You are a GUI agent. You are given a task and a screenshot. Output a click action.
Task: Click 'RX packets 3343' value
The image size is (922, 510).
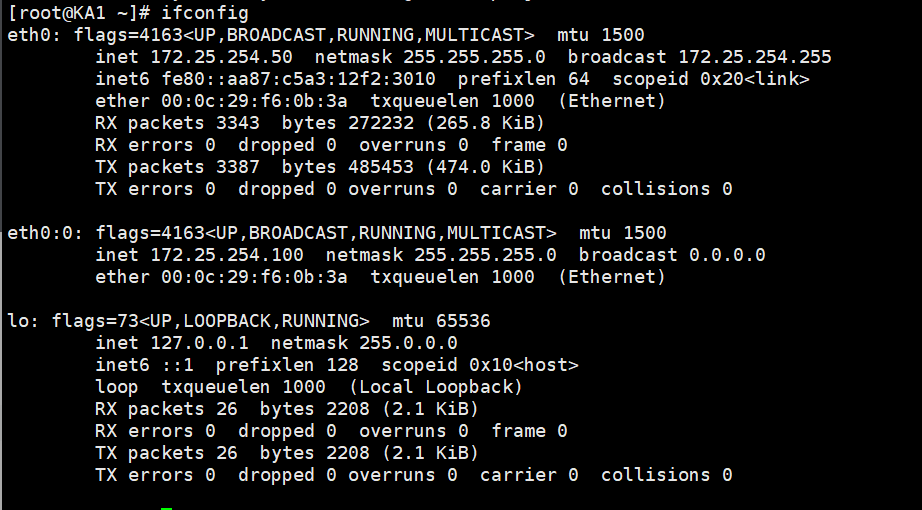coord(177,123)
